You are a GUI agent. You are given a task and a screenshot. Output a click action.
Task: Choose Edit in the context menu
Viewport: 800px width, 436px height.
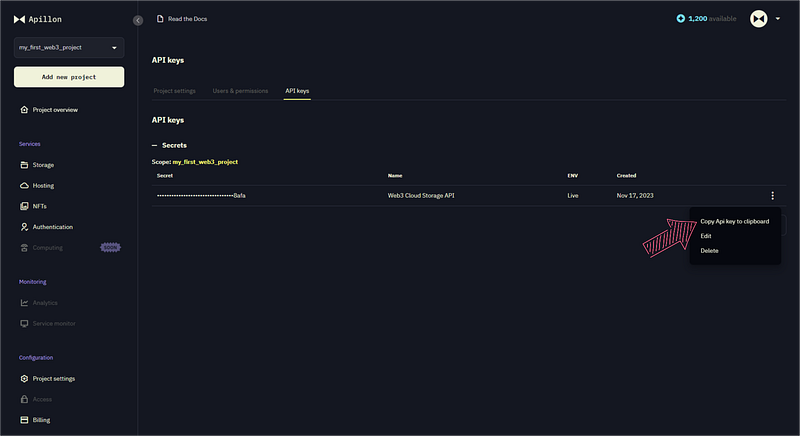(x=706, y=236)
